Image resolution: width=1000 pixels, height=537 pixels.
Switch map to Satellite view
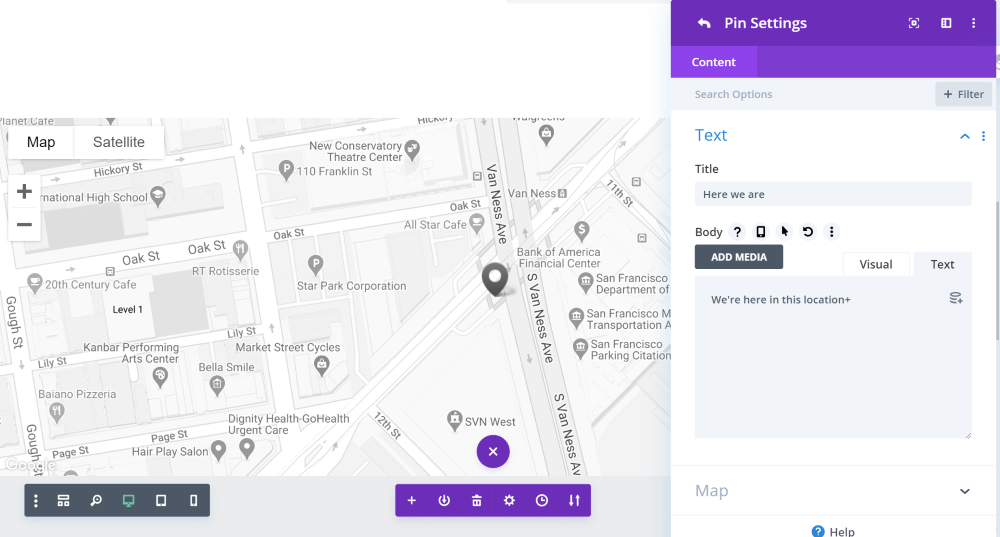(x=119, y=142)
